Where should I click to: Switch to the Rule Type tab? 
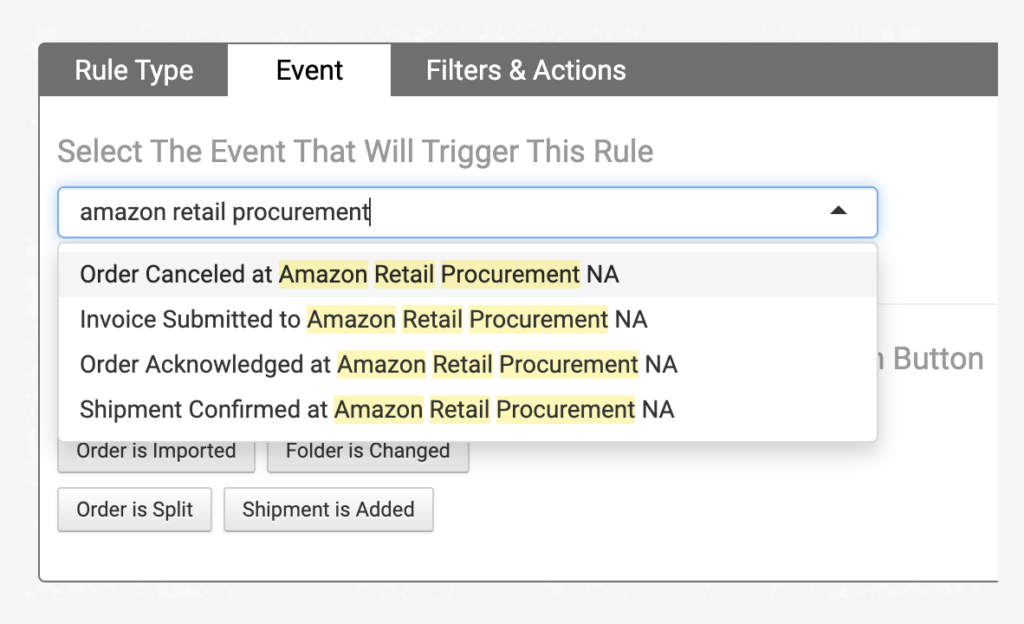tap(134, 70)
